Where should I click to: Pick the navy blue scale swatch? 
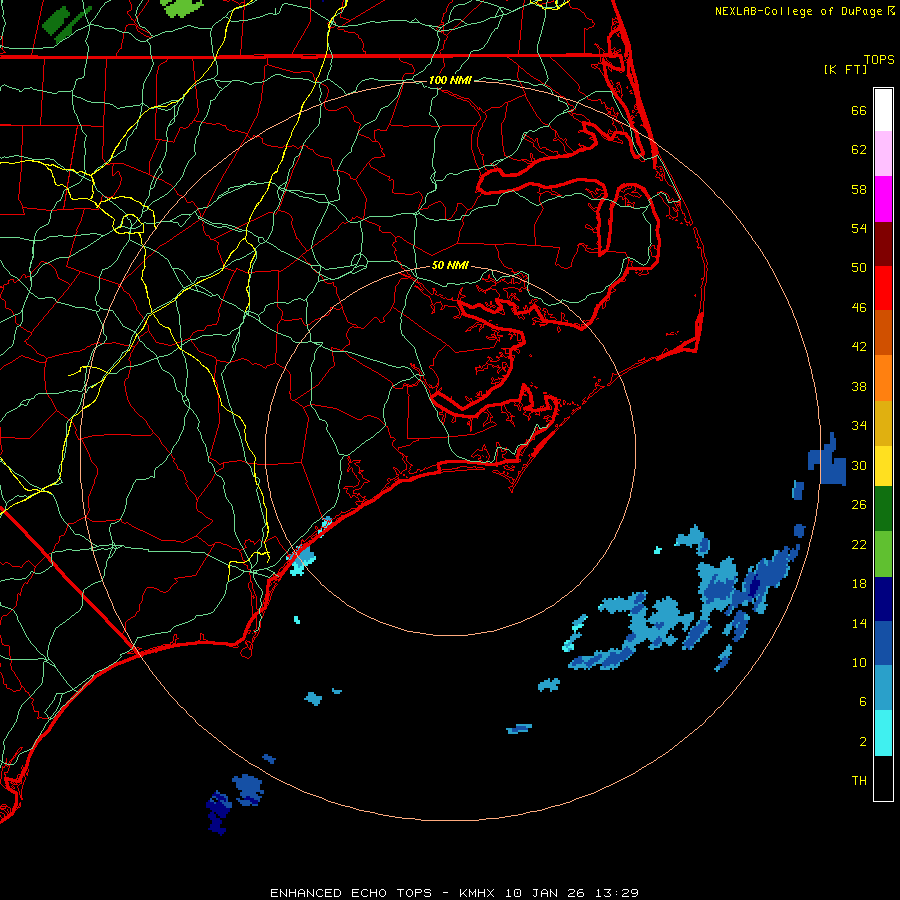click(883, 599)
